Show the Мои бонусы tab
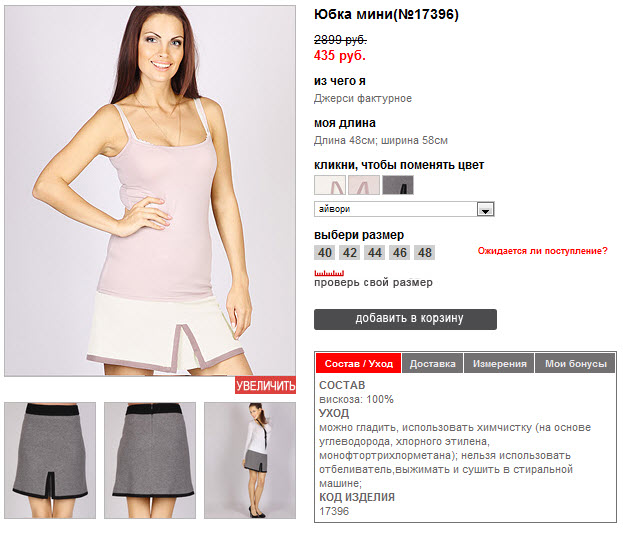This screenshot has width=623, height=534. pos(575,363)
